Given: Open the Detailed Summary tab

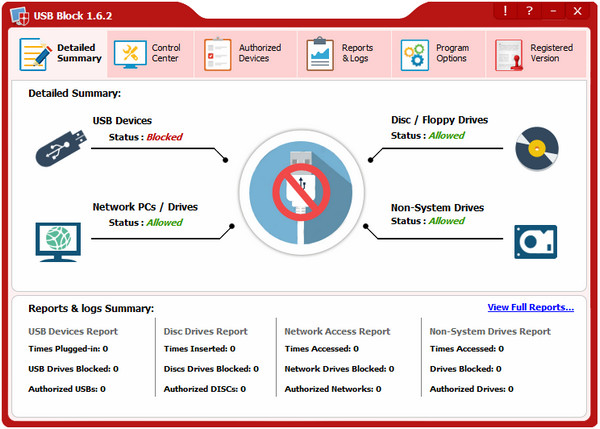Looking at the screenshot, I should [x=62, y=53].
